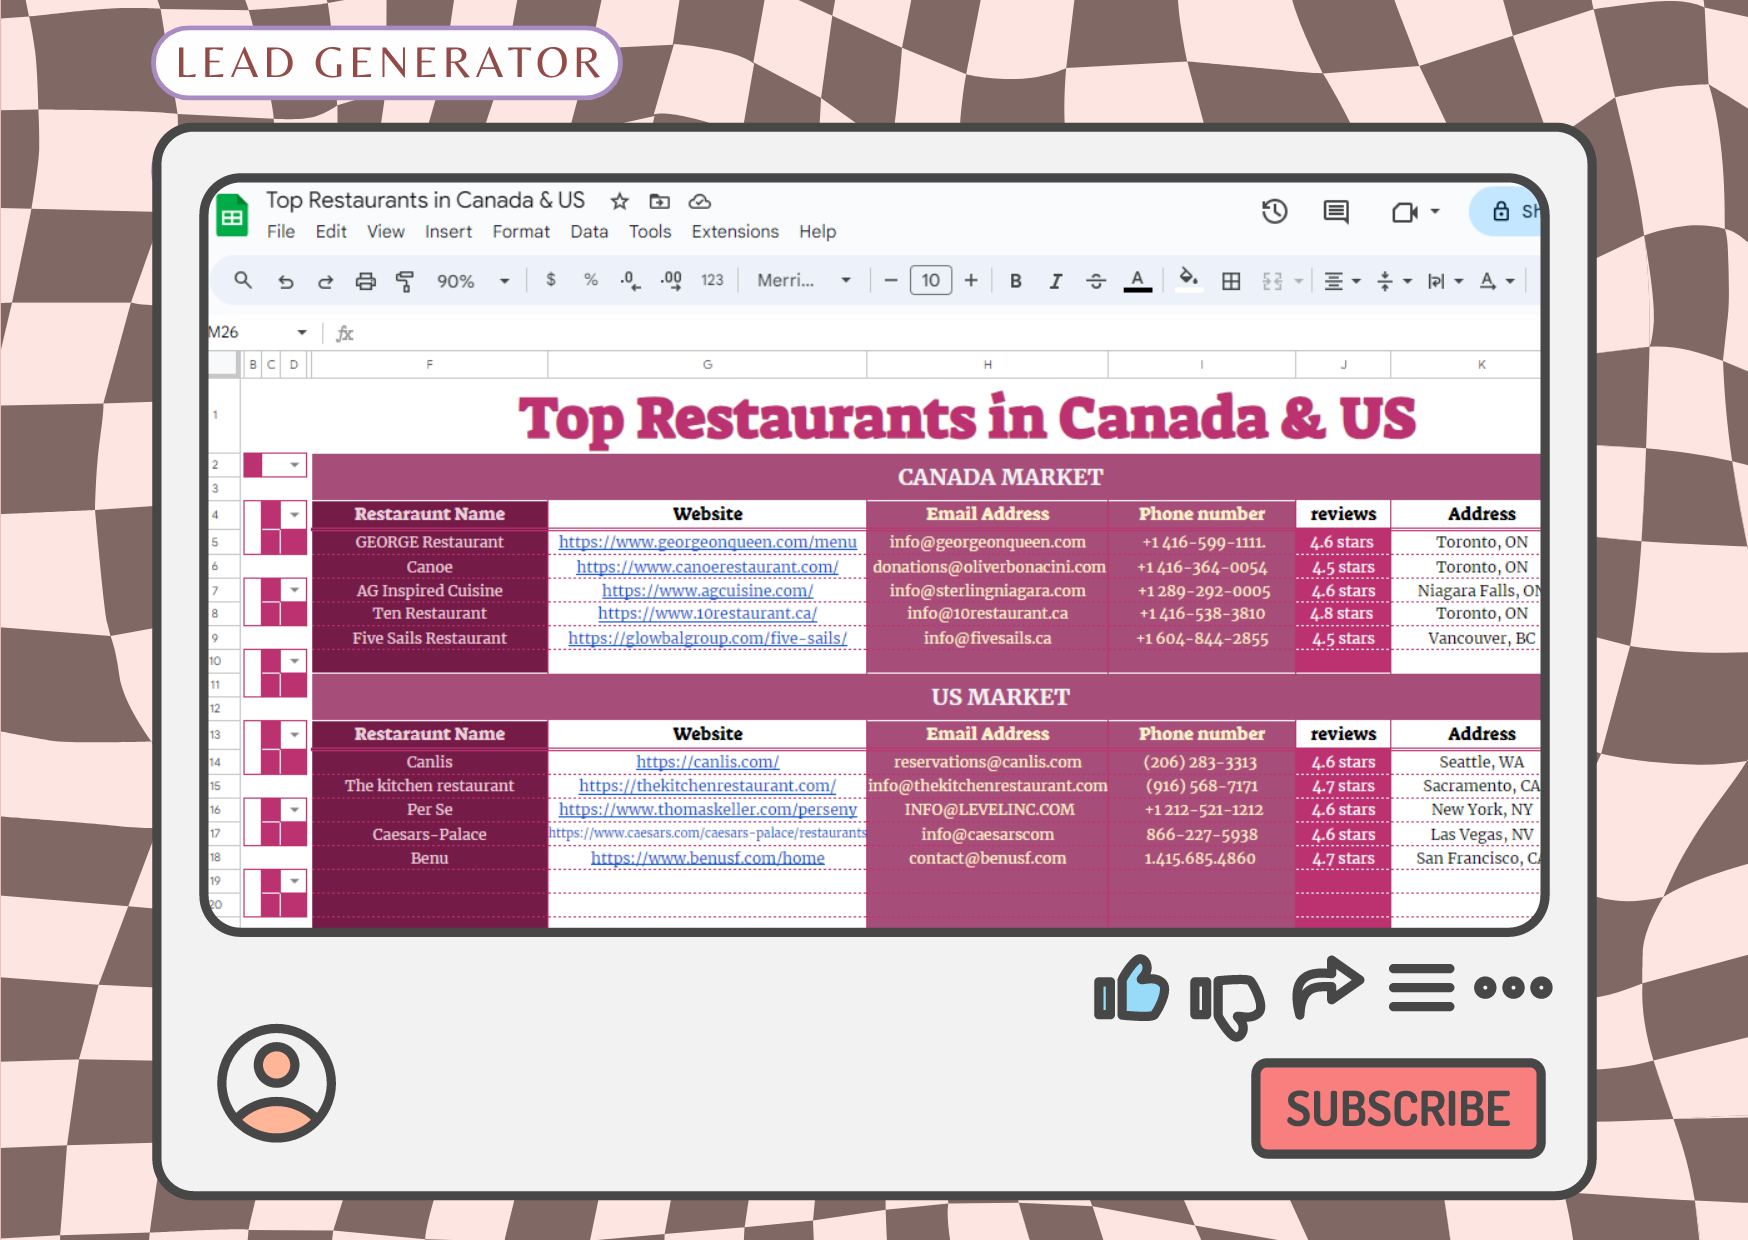Expand the name box dropdown arrow

301,332
